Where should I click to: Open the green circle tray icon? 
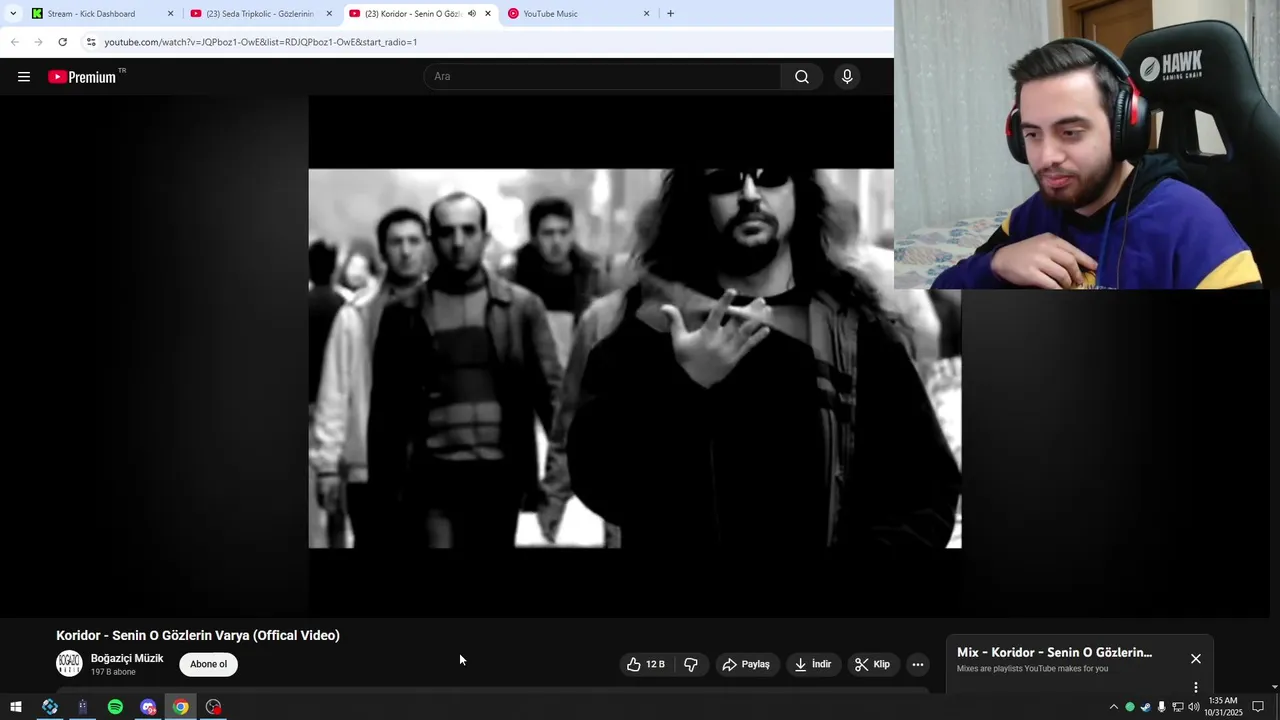(x=1130, y=707)
